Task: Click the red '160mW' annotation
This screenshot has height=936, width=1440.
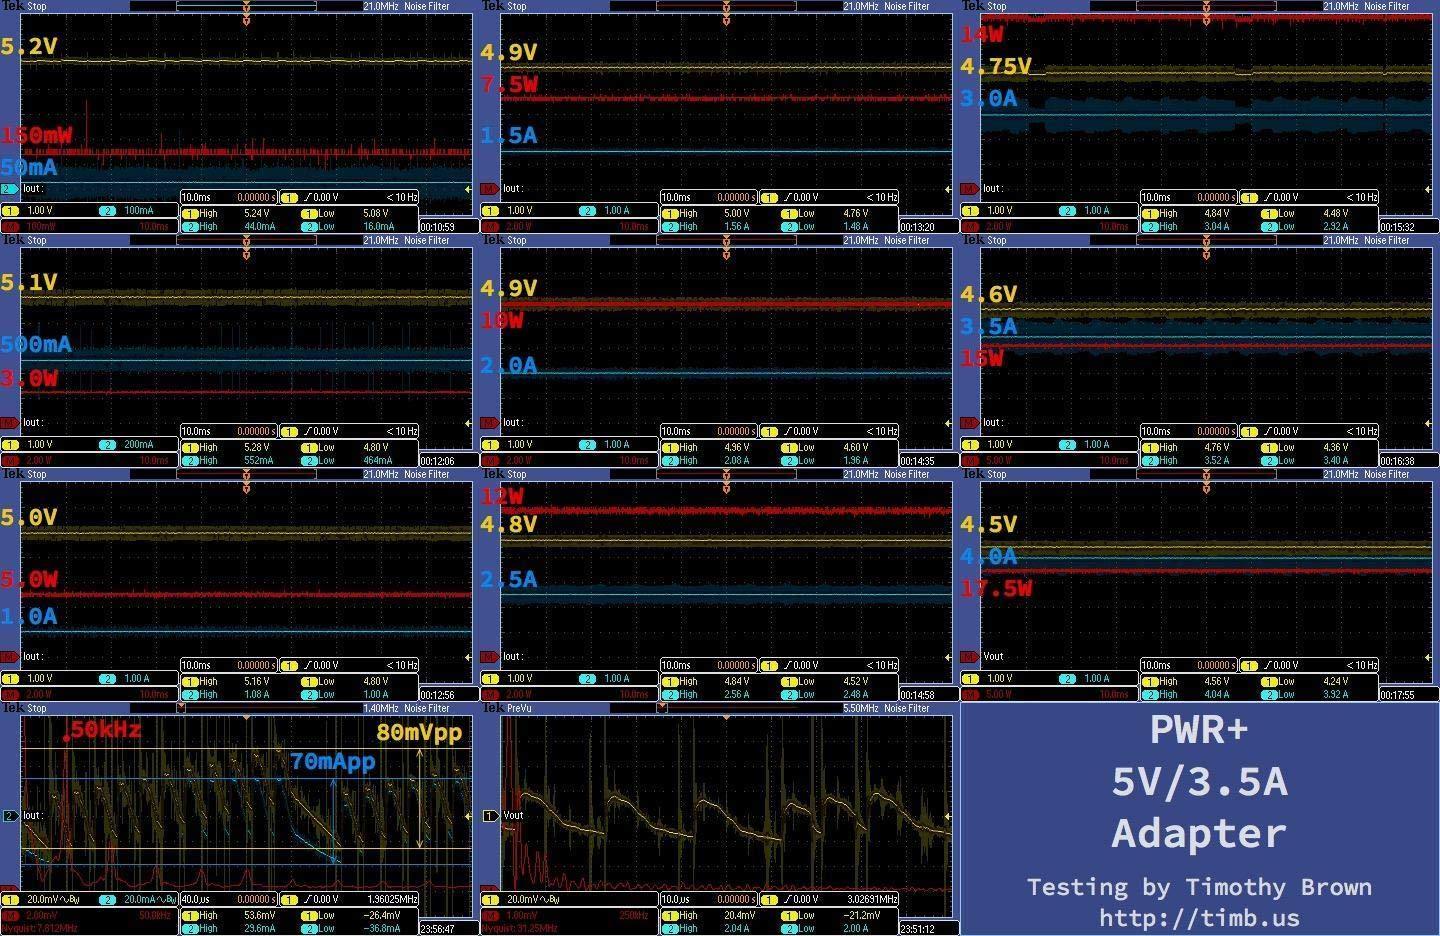Action: tap(36, 135)
